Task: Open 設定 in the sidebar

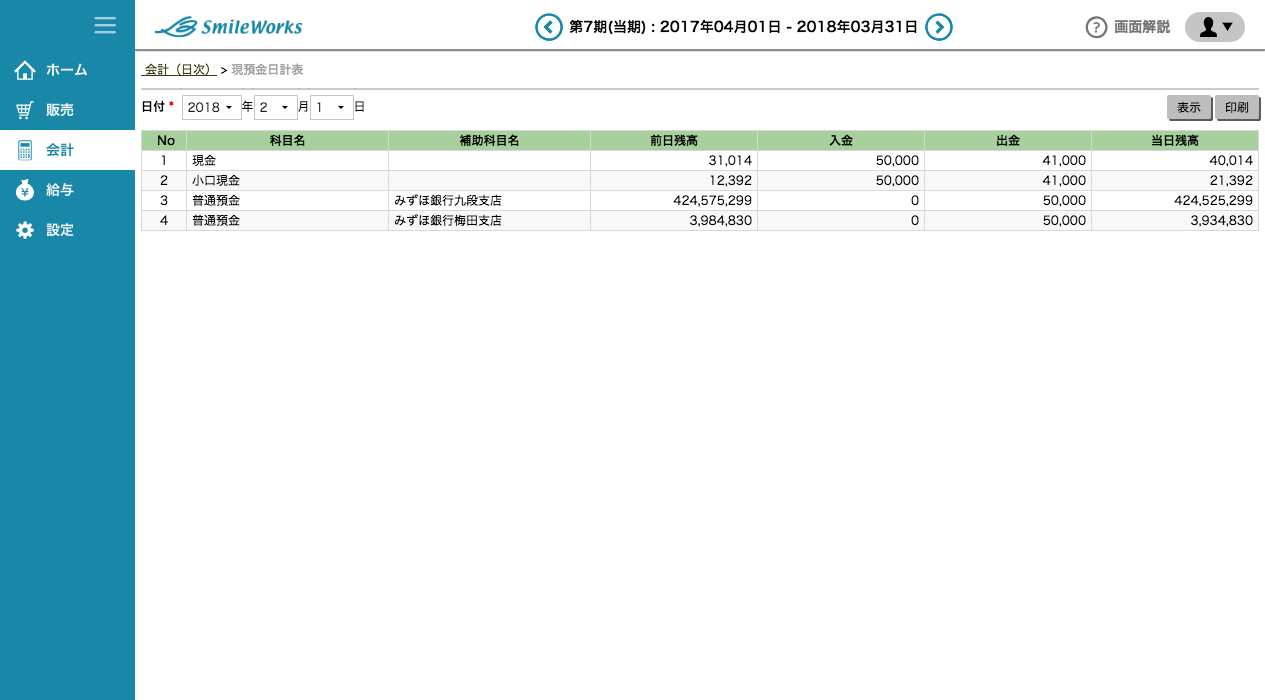Action: coord(67,230)
